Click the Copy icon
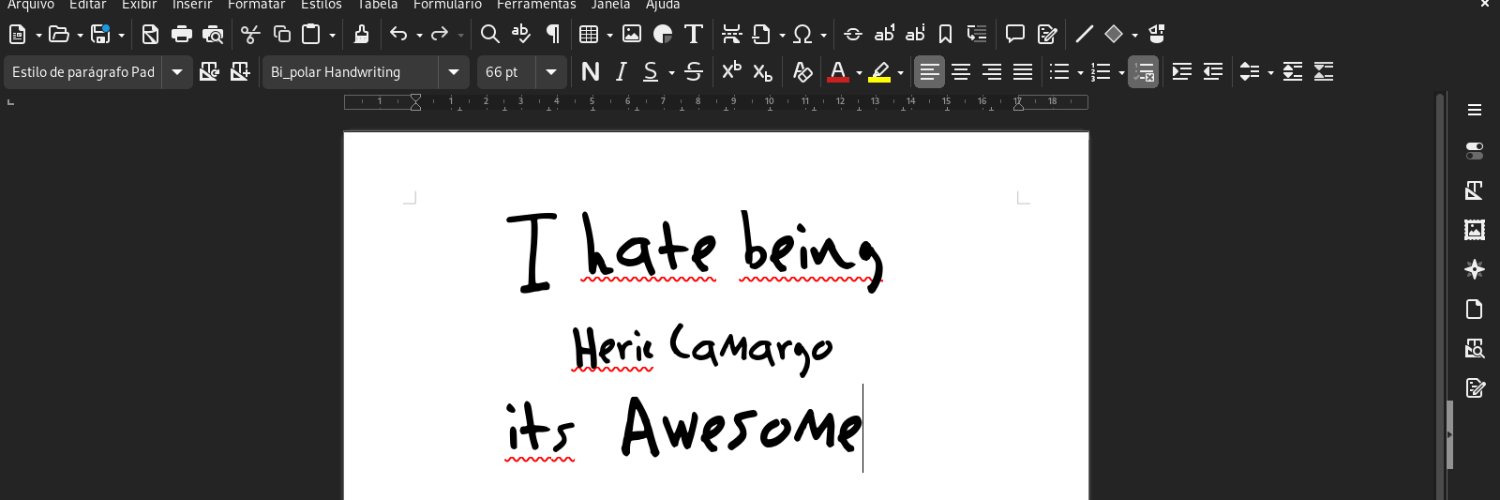 (282, 35)
